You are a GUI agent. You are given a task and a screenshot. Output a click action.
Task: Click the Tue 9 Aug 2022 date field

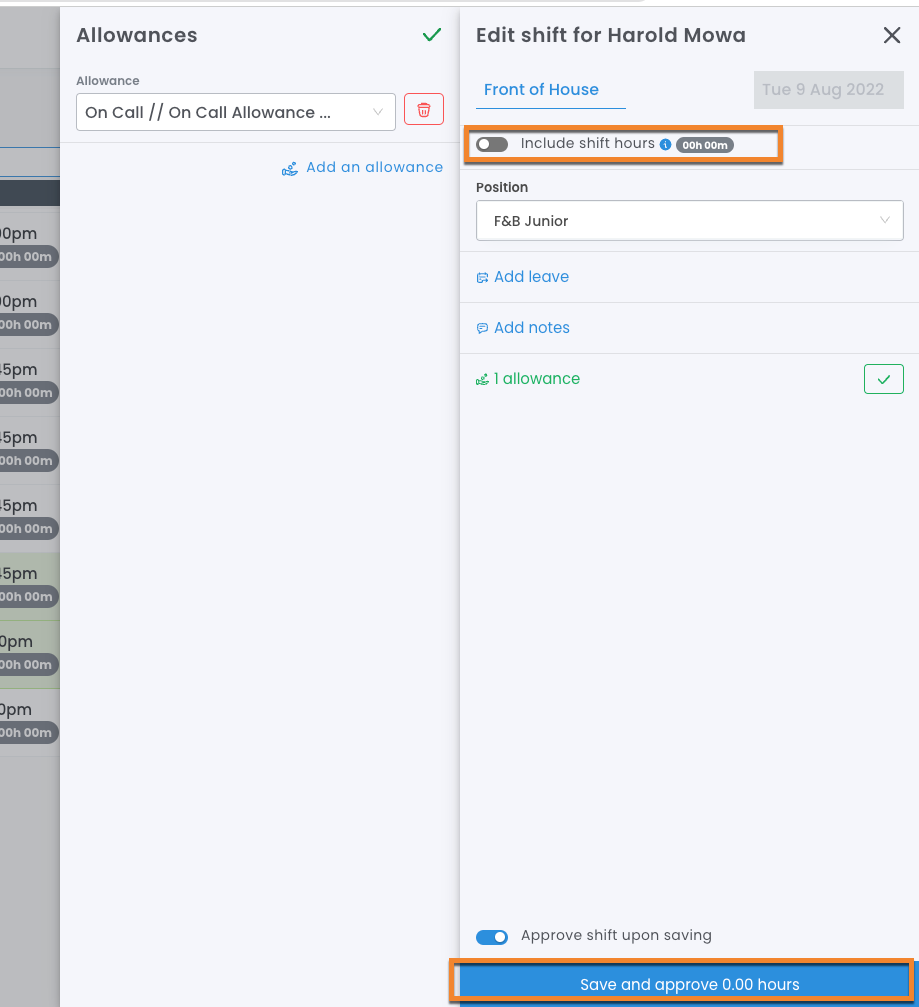click(822, 90)
